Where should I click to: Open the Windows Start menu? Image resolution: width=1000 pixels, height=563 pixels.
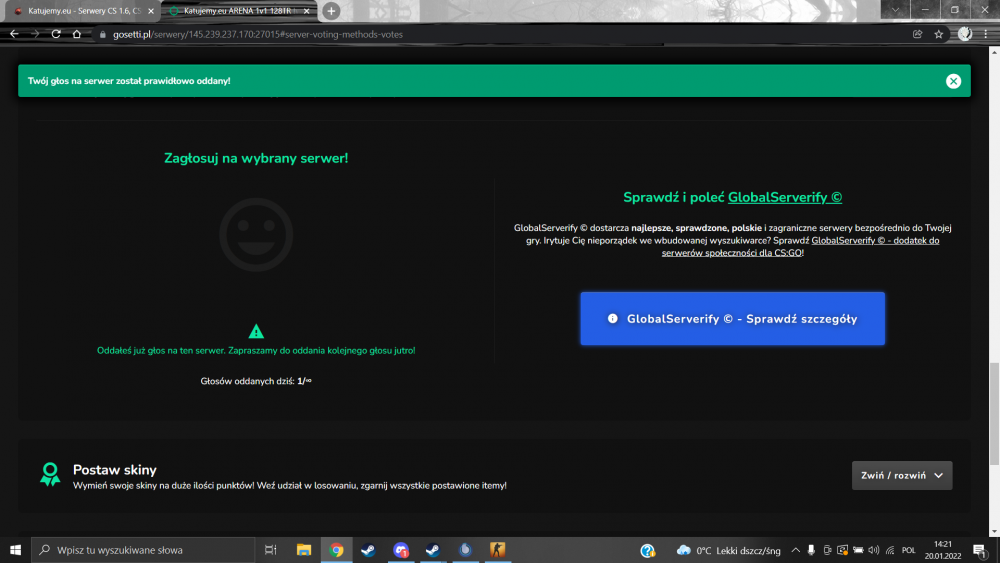15,550
